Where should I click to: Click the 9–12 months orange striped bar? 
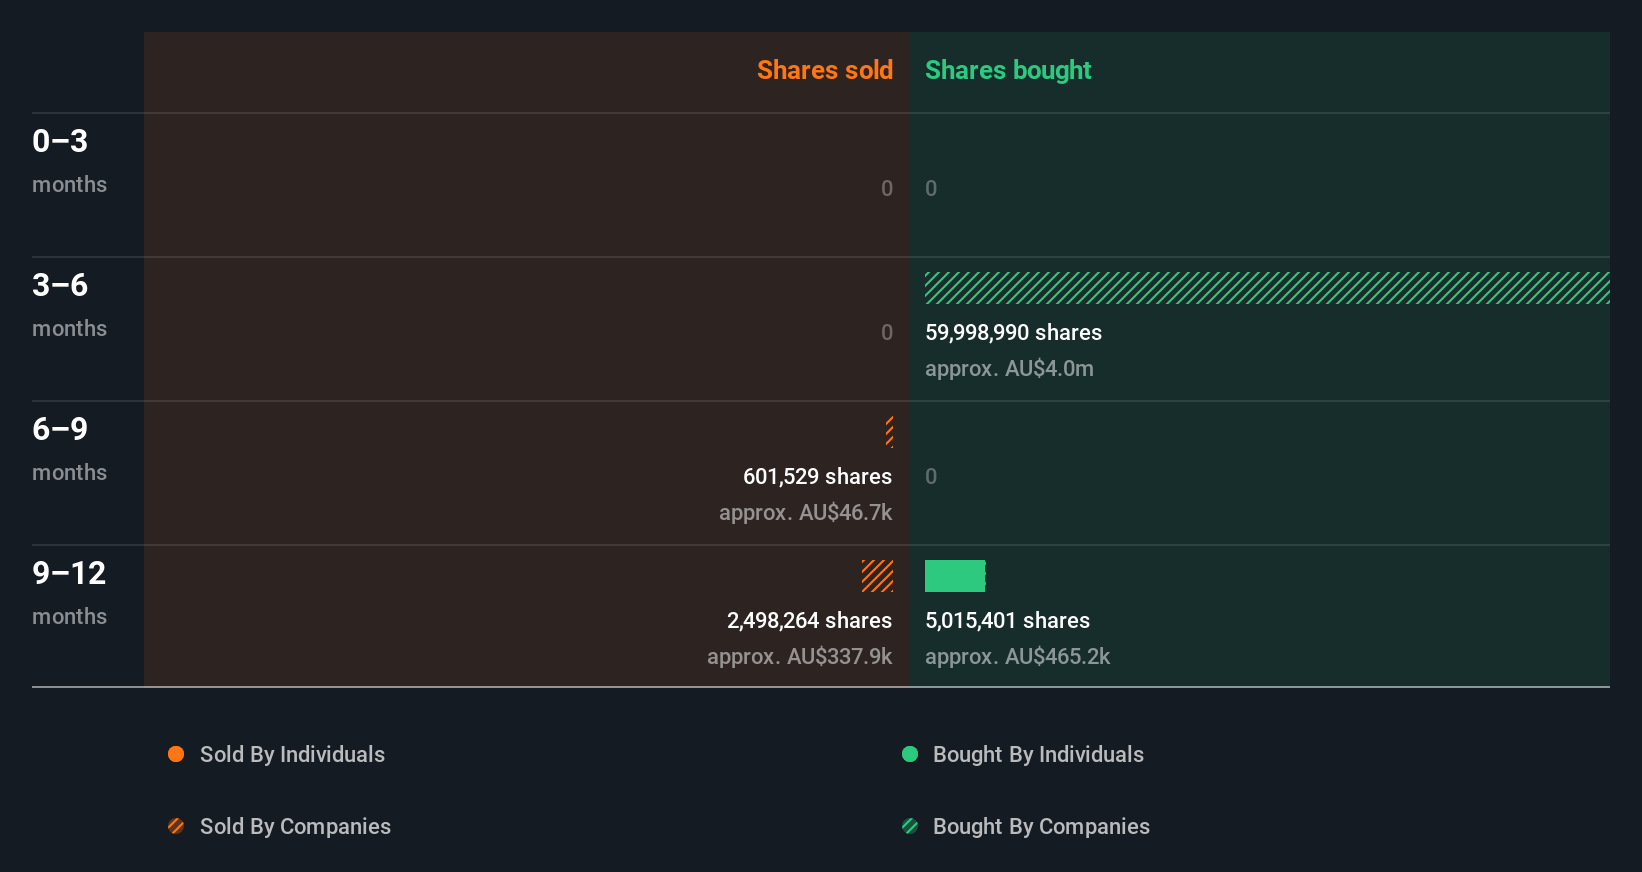[x=877, y=576]
